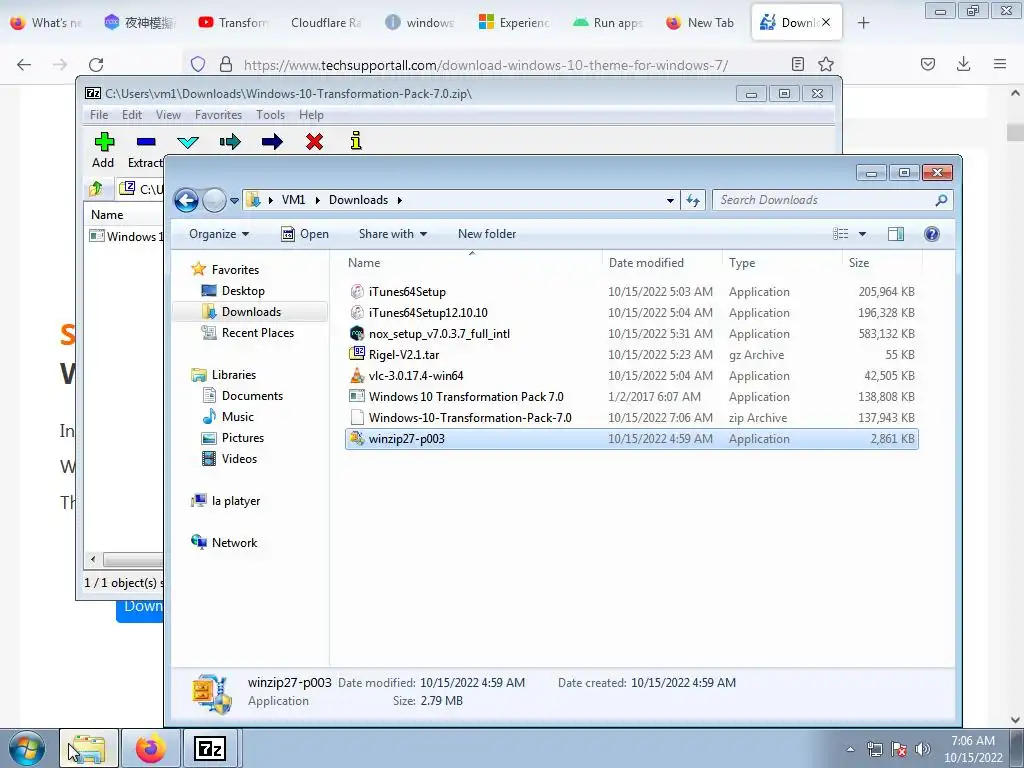Image resolution: width=1024 pixels, height=768 pixels.
Task: Click the shield tracking protection icon
Action: point(198,64)
